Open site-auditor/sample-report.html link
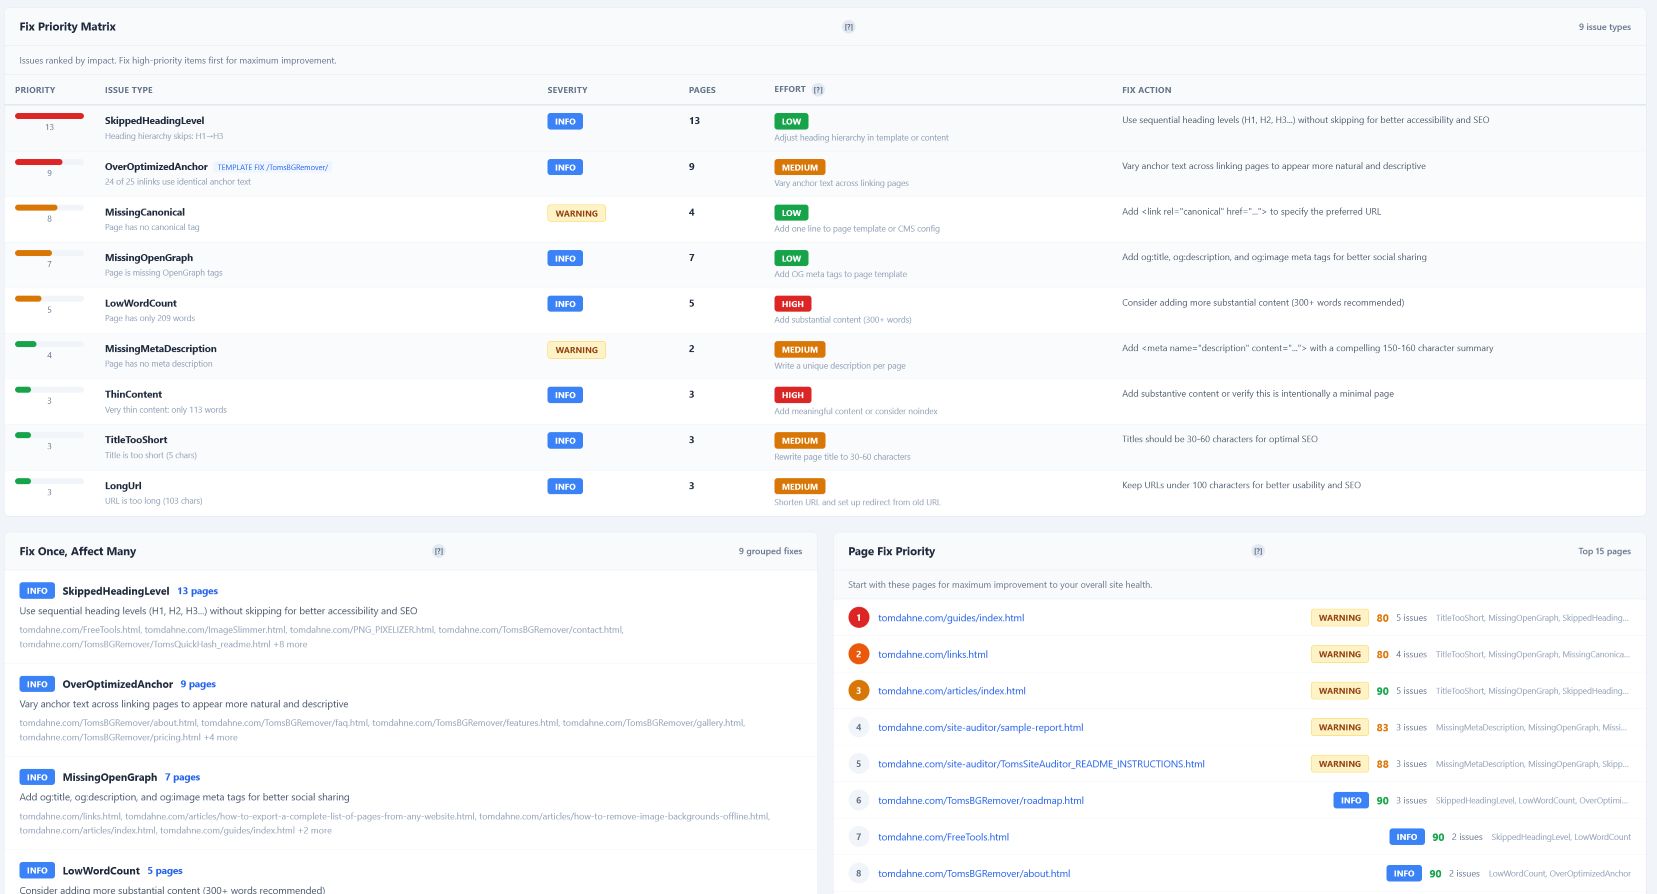This screenshot has width=1657, height=894. (981, 727)
